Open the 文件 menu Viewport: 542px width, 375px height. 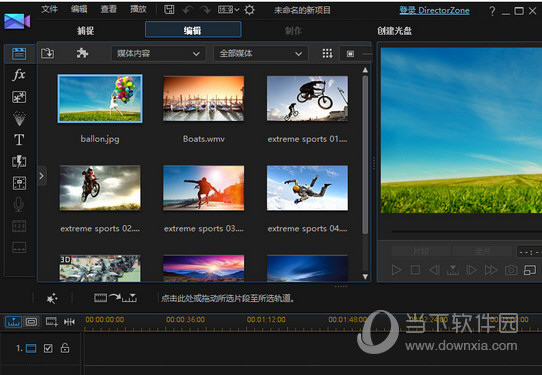[x=49, y=9]
